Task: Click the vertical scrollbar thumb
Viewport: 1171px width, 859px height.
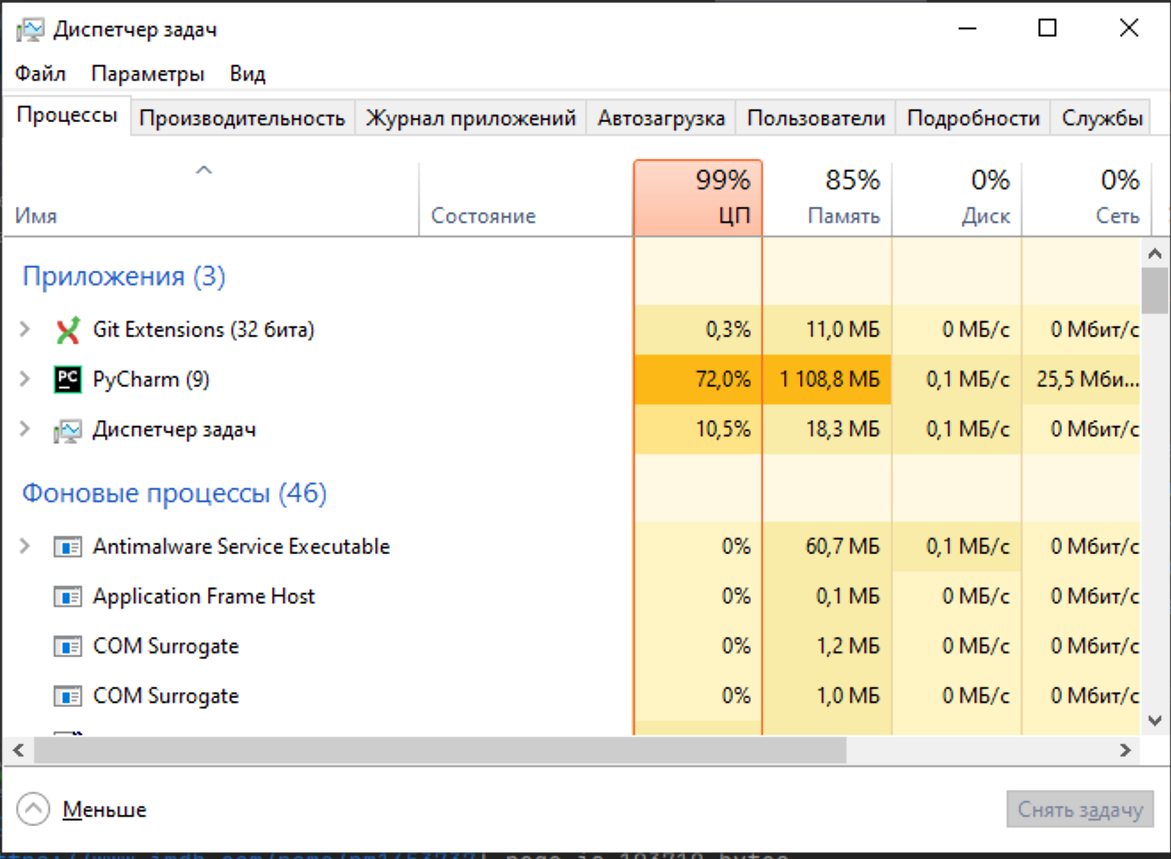Action: coord(1155,291)
